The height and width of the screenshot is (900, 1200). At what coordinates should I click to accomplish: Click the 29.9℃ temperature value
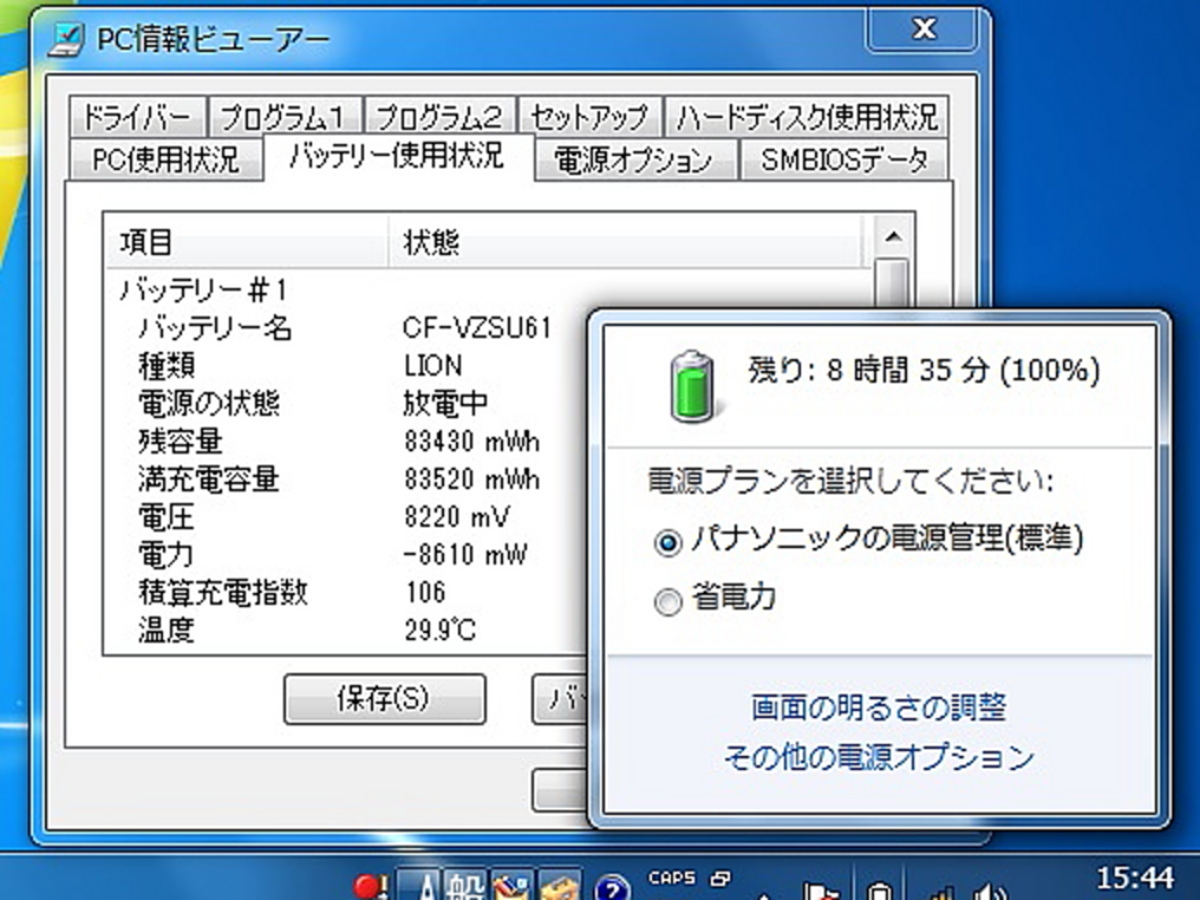[x=441, y=630]
